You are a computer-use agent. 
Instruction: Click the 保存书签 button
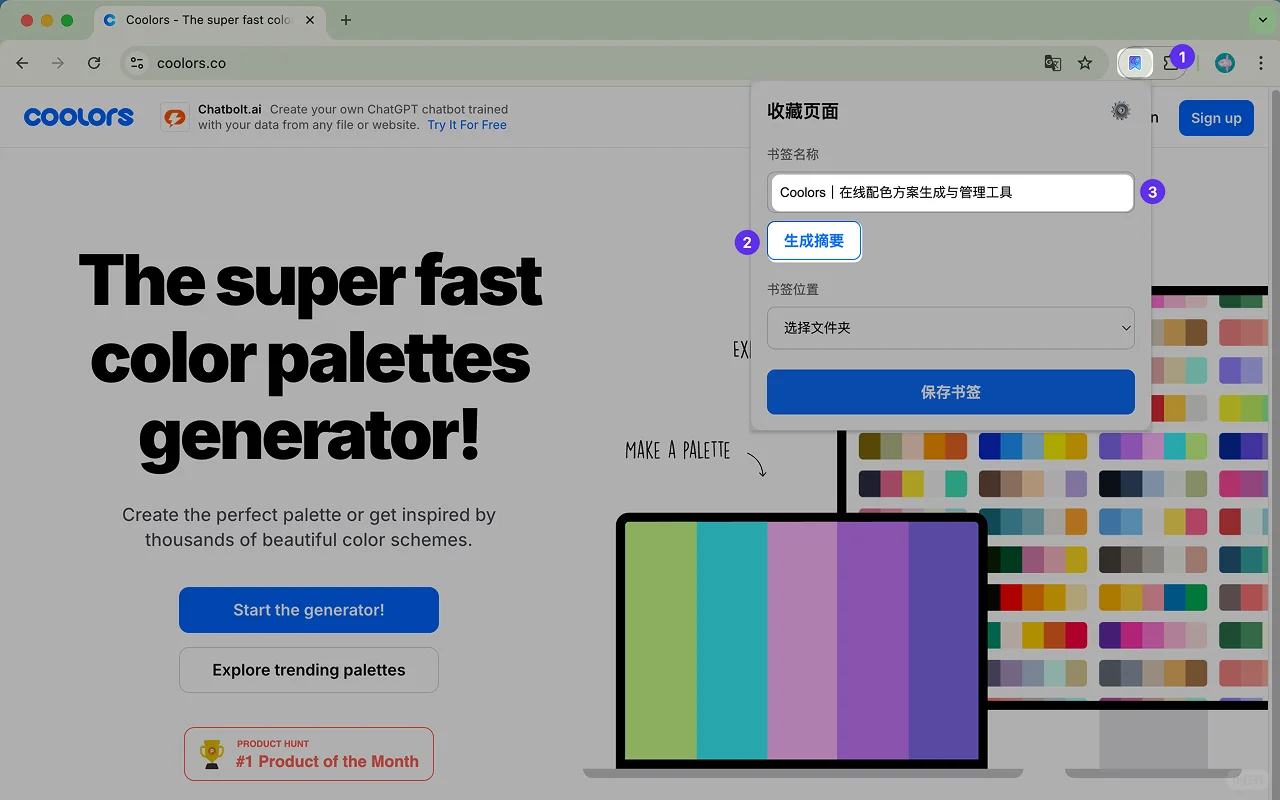(951, 392)
